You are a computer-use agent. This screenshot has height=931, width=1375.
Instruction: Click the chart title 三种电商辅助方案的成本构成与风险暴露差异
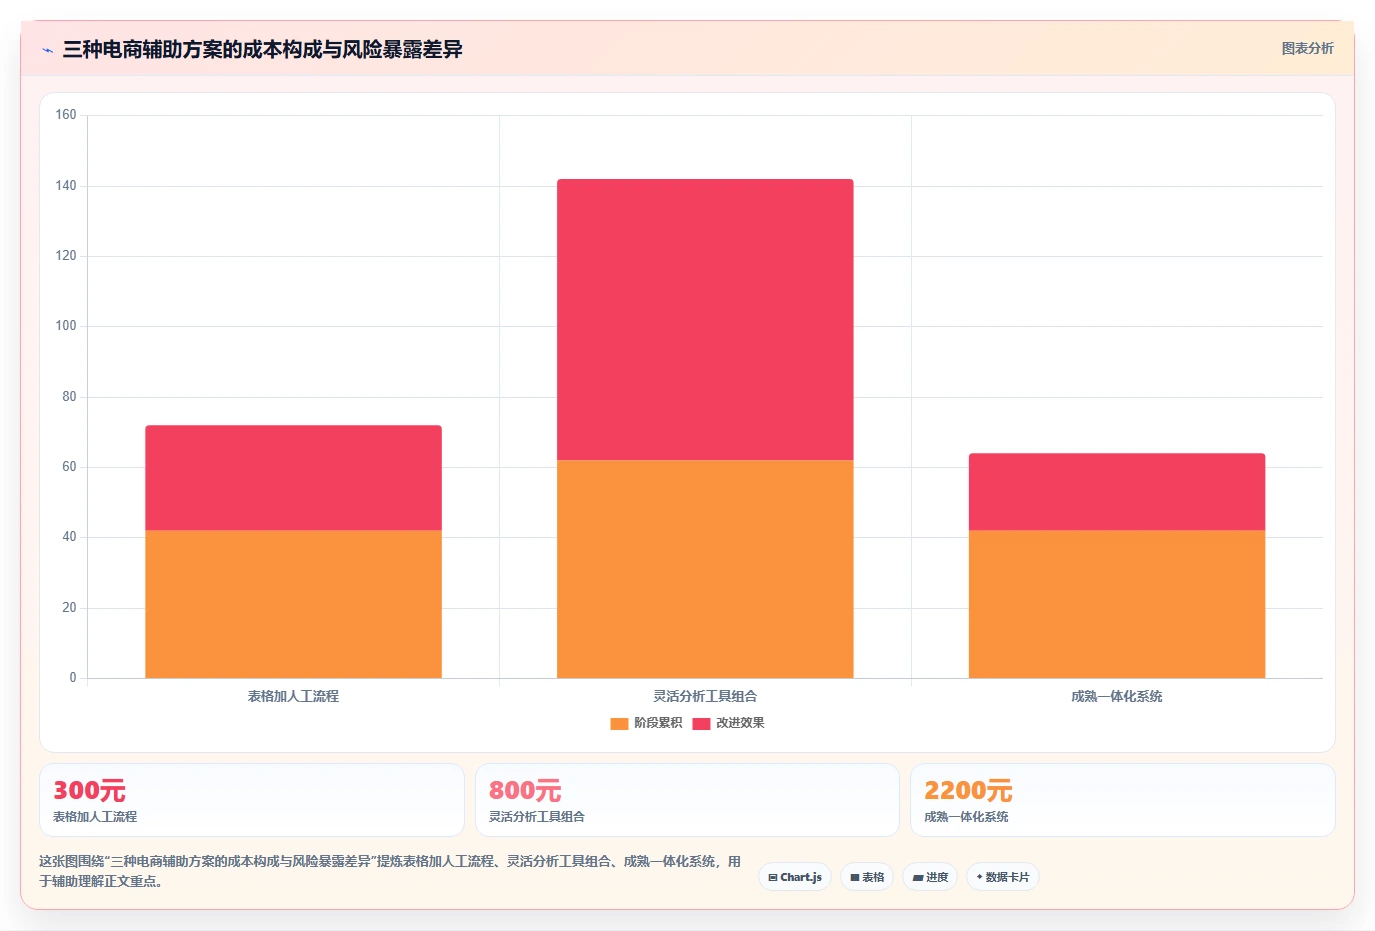click(262, 49)
